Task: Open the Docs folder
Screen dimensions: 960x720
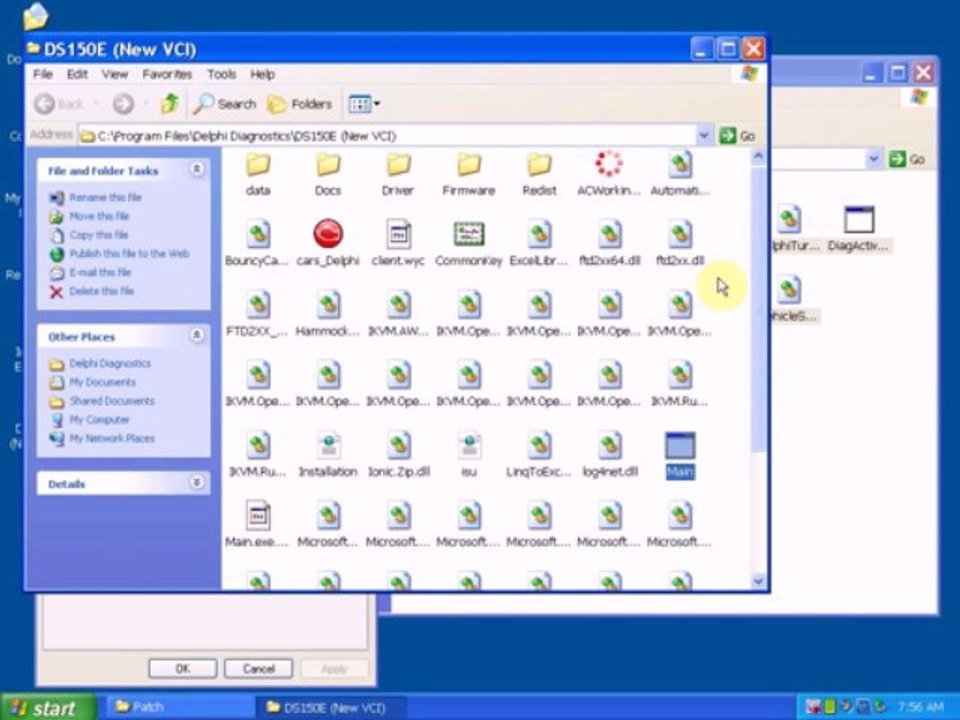Action: pyautogui.click(x=328, y=173)
